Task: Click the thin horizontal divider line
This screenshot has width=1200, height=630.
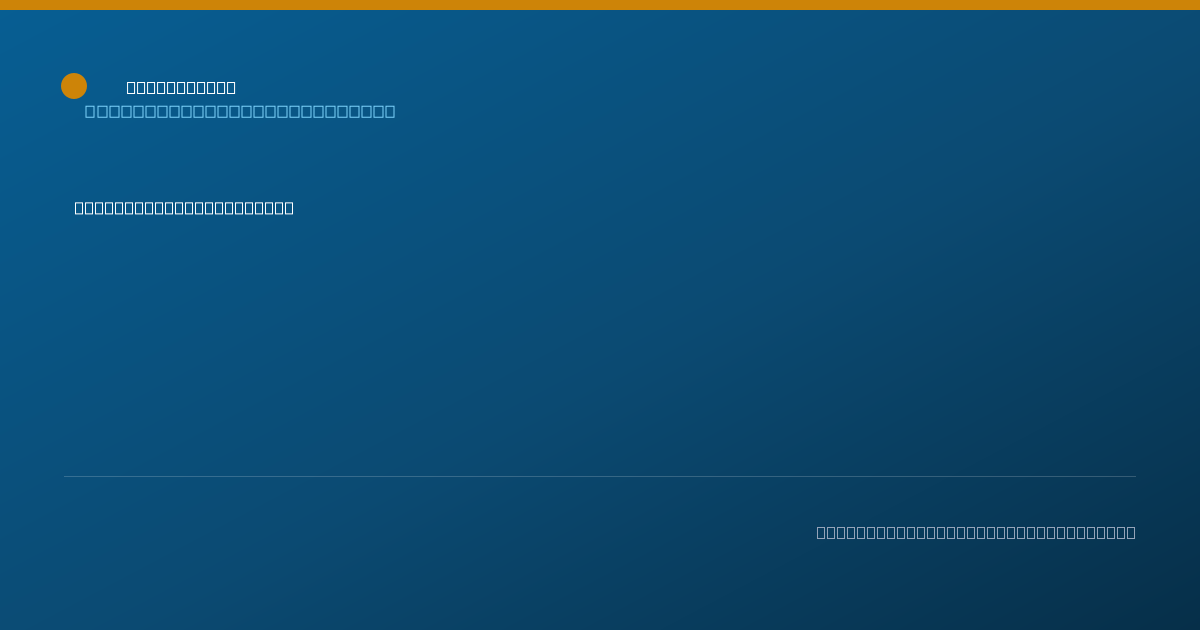Action: pyautogui.click(x=600, y=476)
